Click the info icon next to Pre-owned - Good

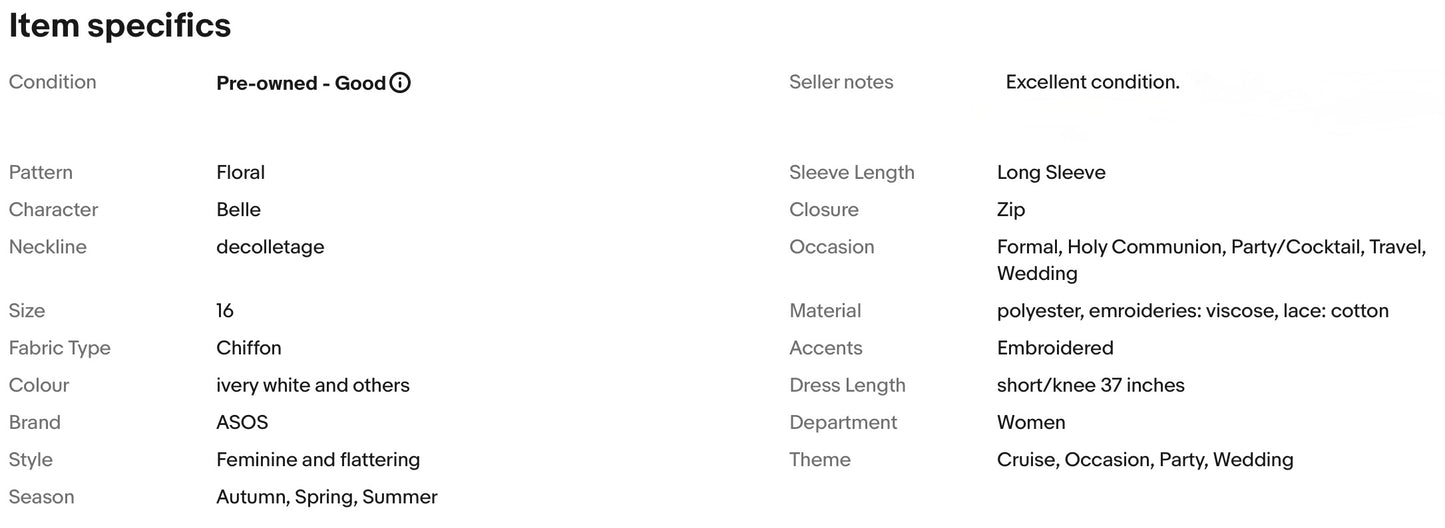tap(400, 83)
